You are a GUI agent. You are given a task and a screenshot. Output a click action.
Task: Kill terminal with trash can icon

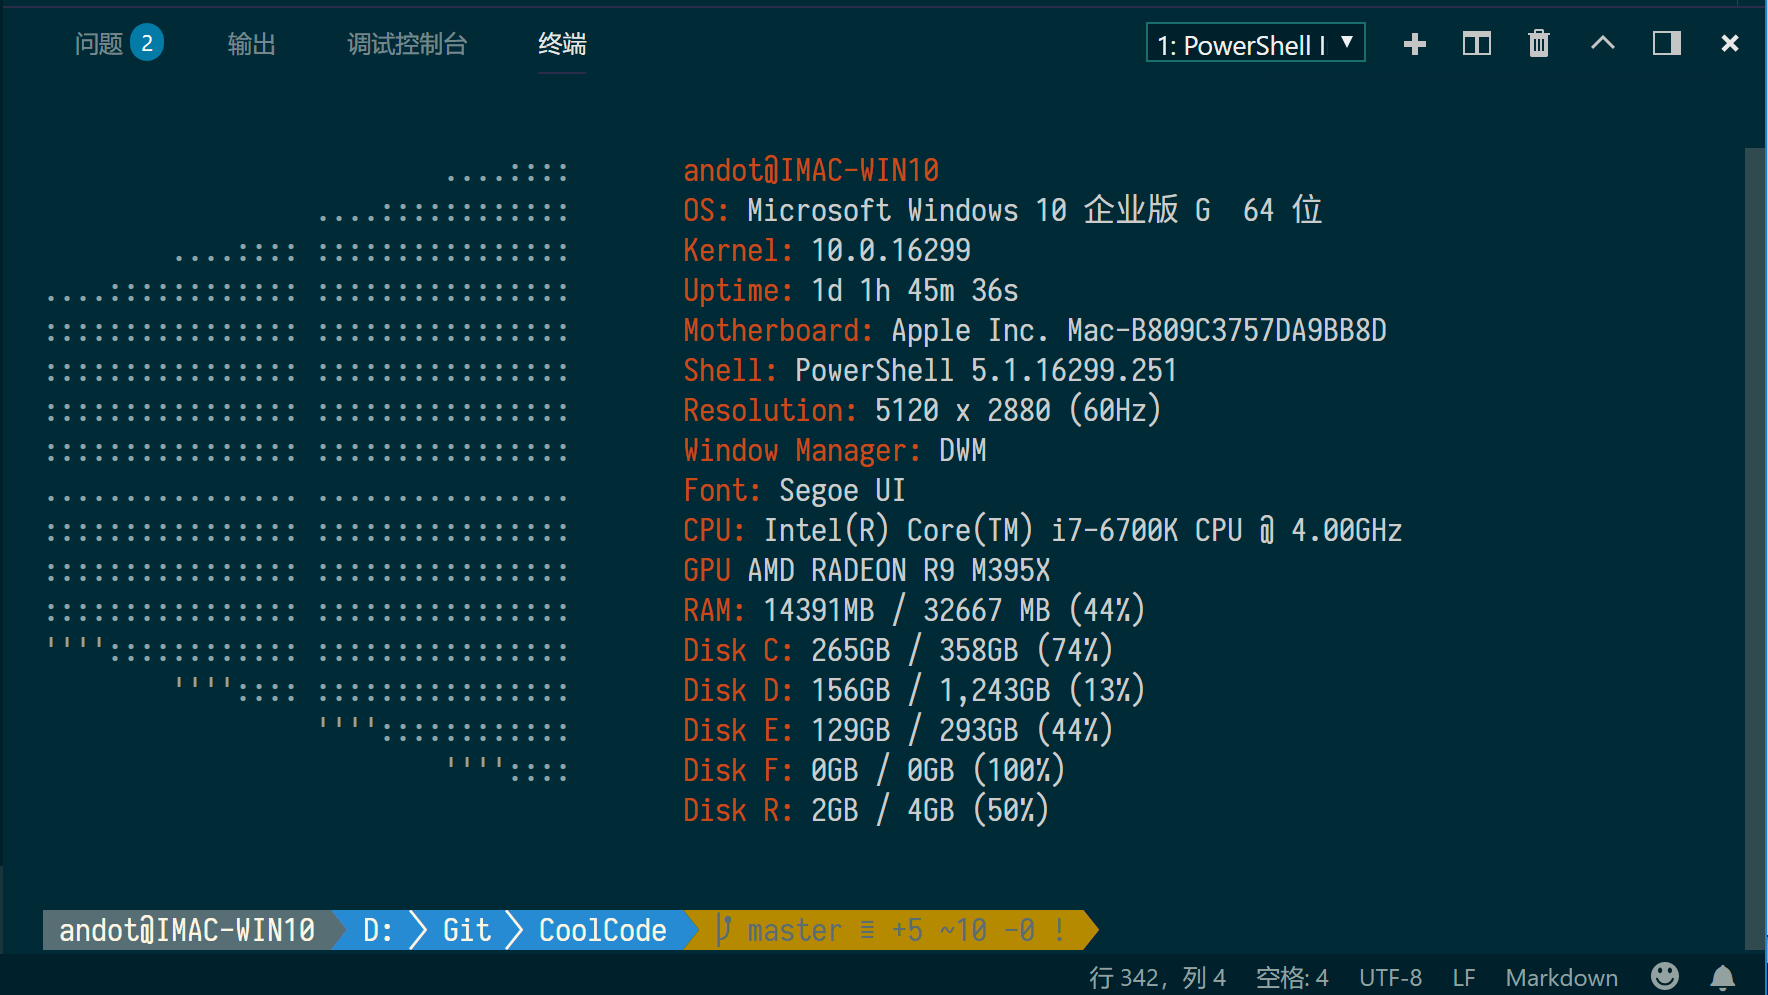(1539, 44)
